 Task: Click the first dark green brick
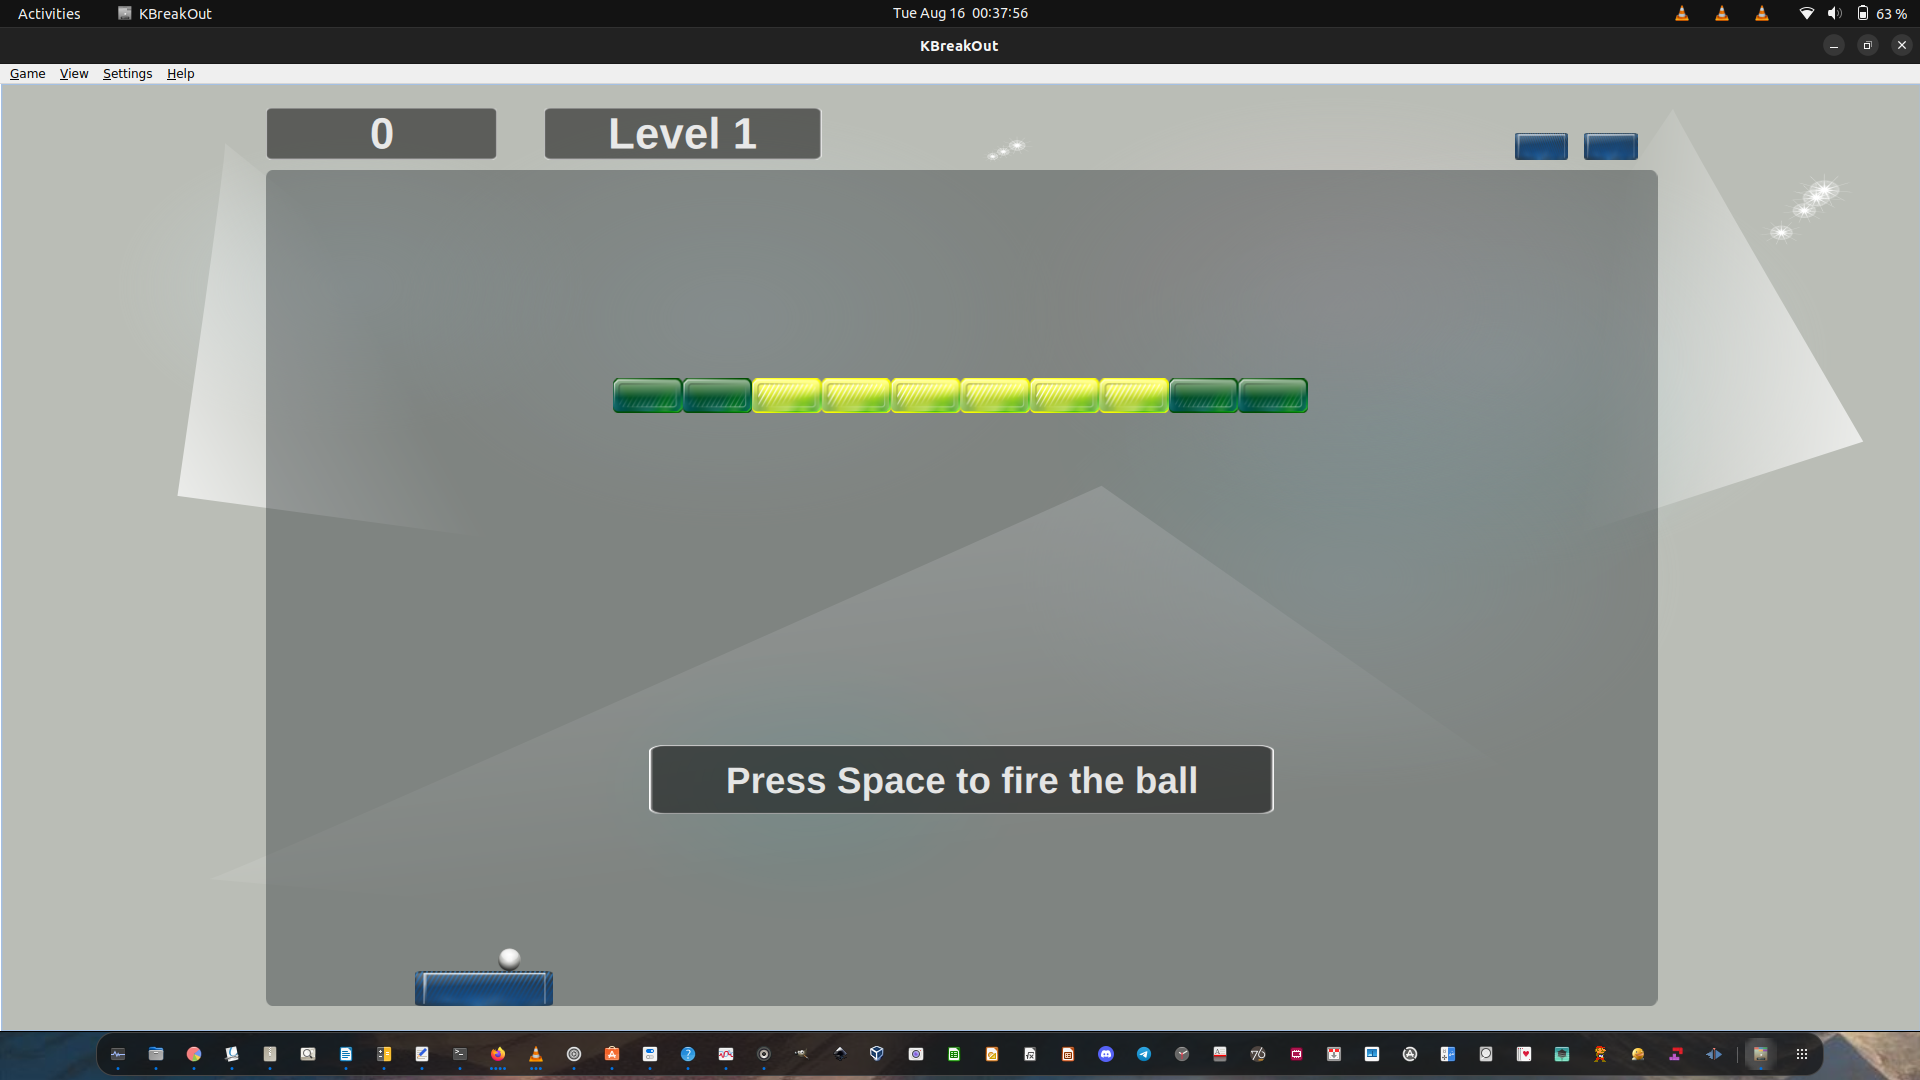pyautogui.click(x=647, y=396)
